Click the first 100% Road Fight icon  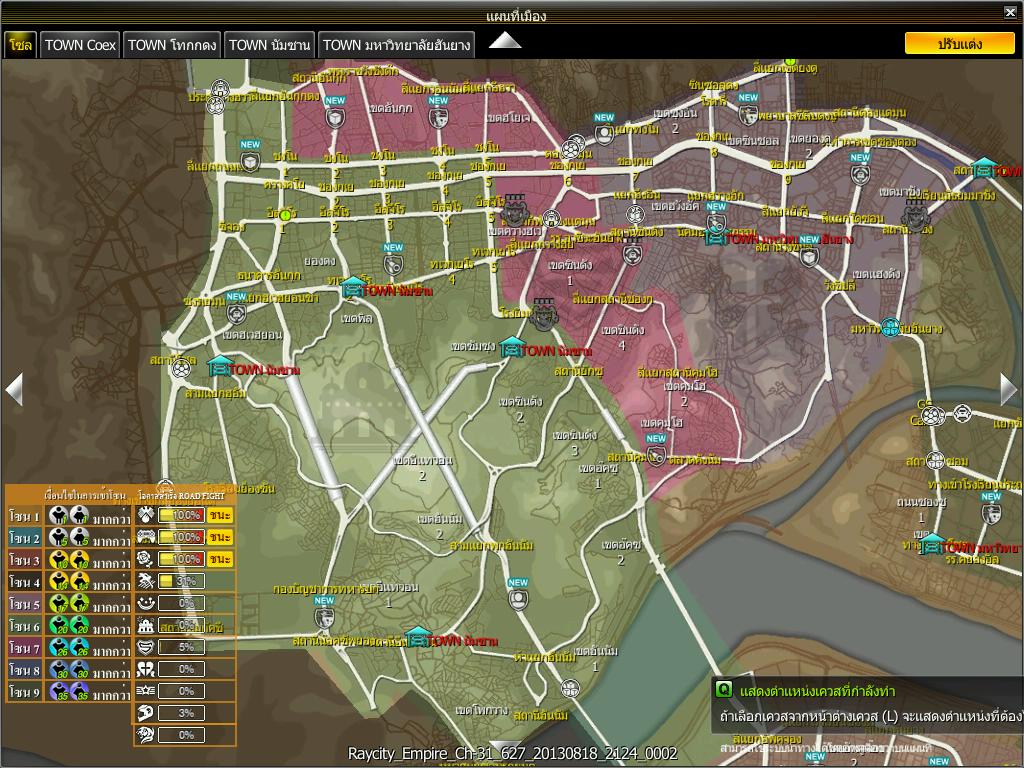coord(146,515)
